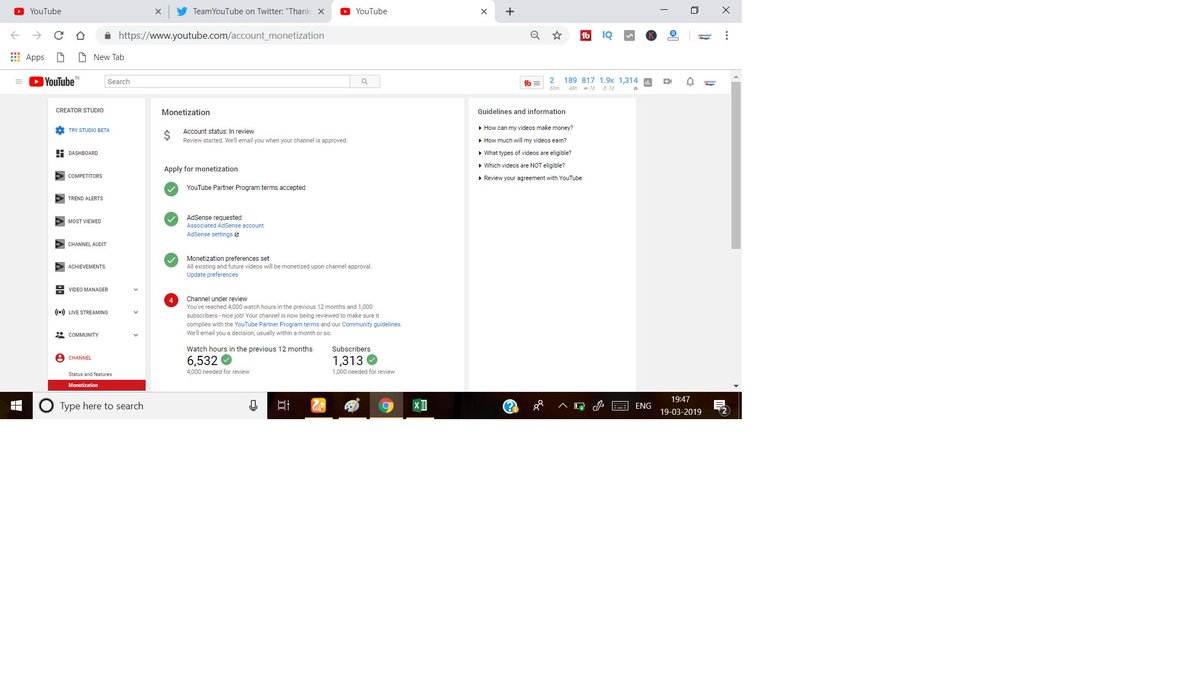Click the YouTube logo in the header

pyautogui.click(x=53, y=81)
